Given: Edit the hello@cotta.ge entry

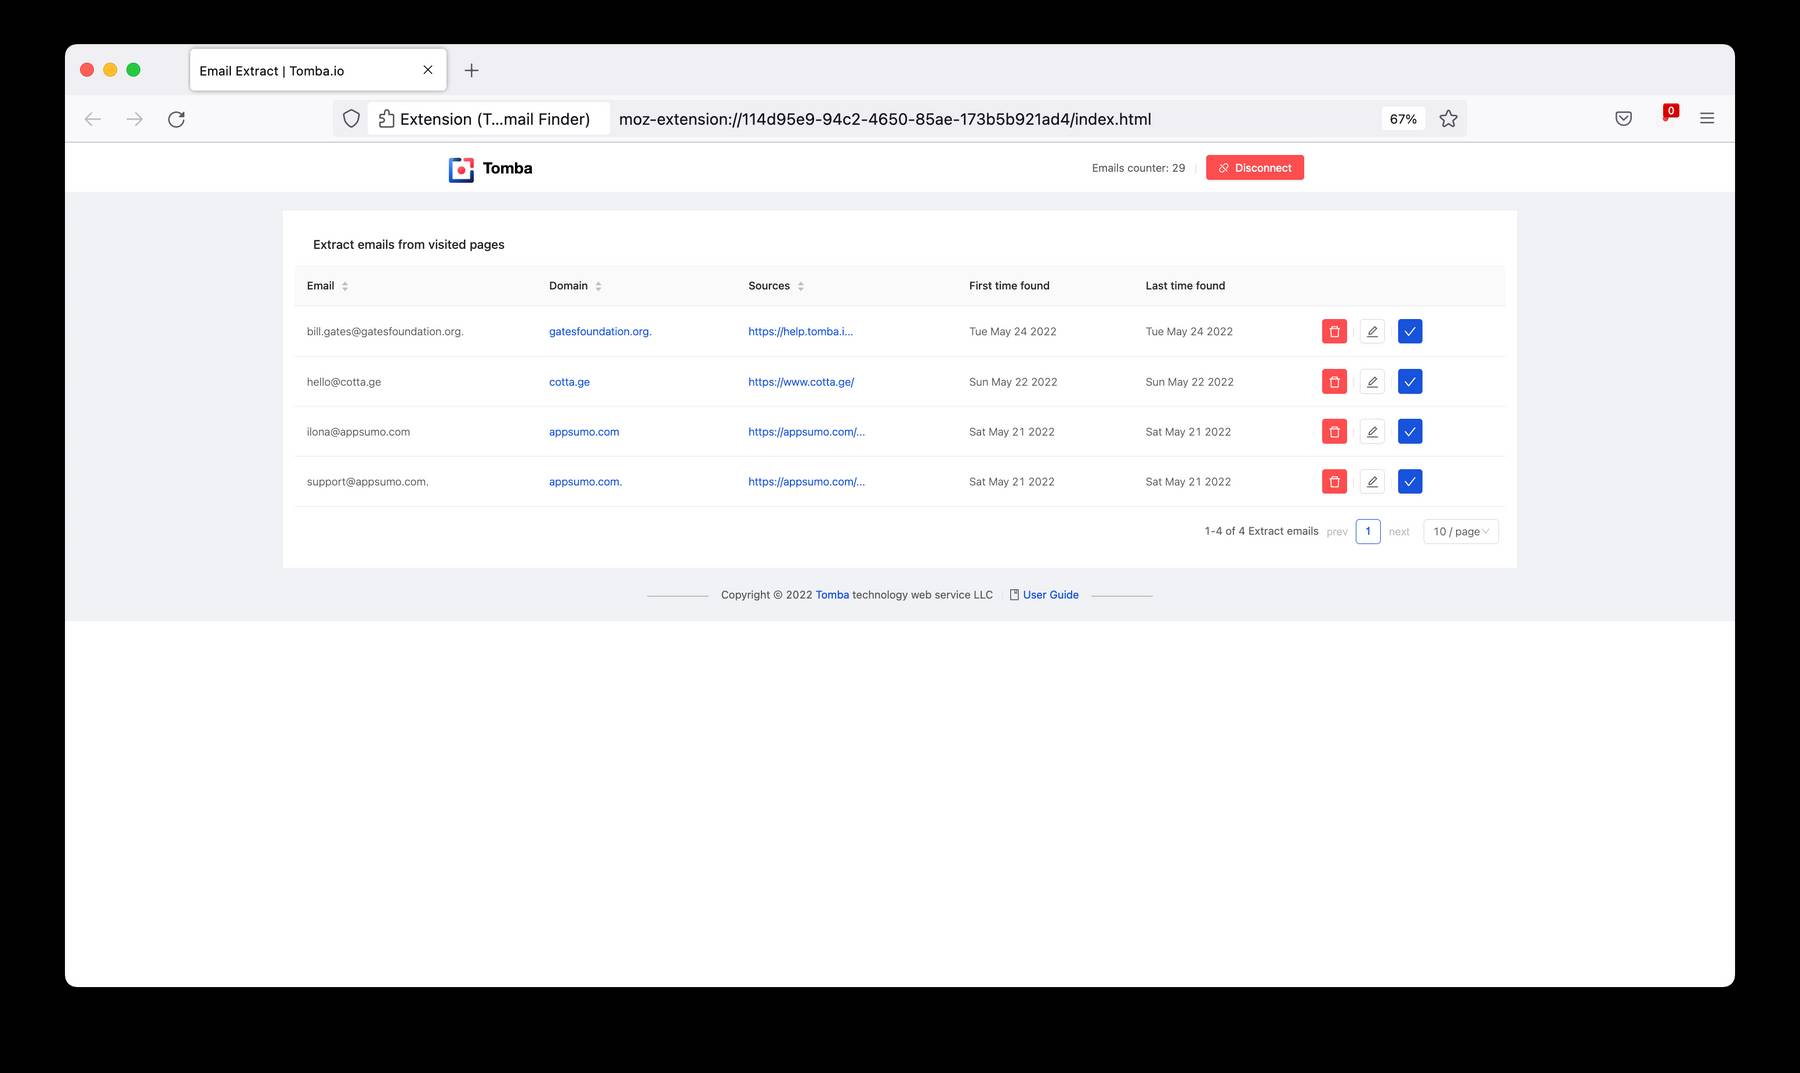Looking at the screenshot, I should click(1372, 381).
